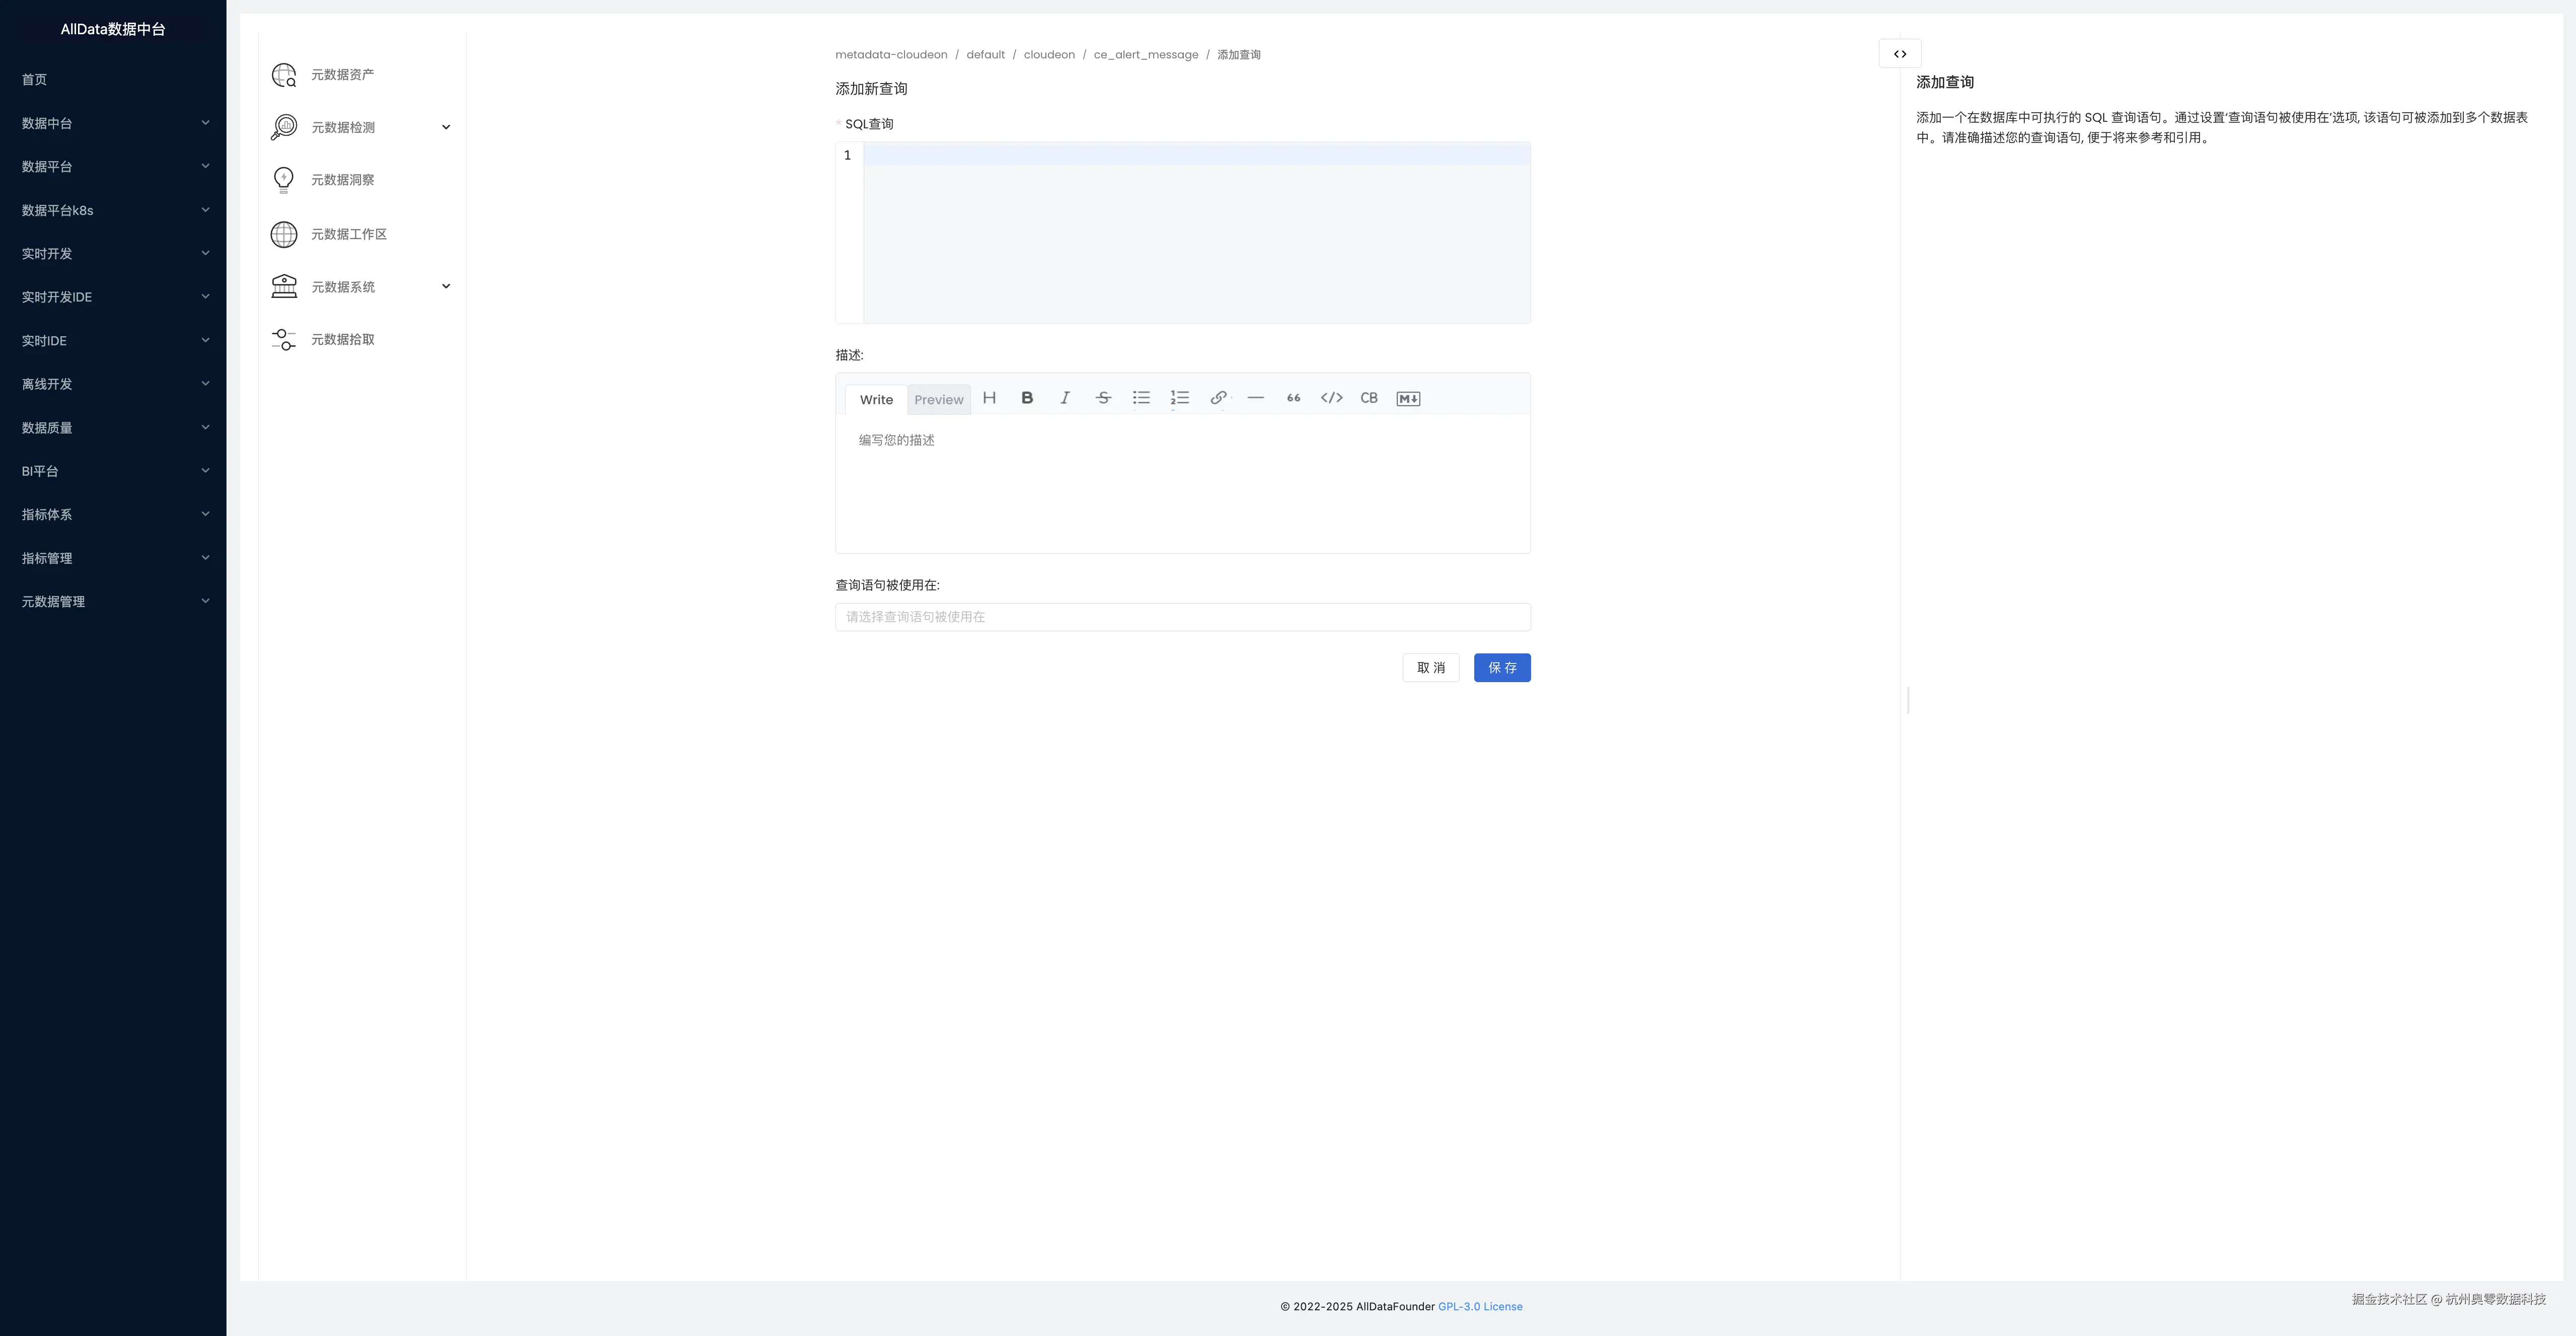
Task: Insert an ordered numbered list
Action: pyautogui.click(x=1180, y=398)
